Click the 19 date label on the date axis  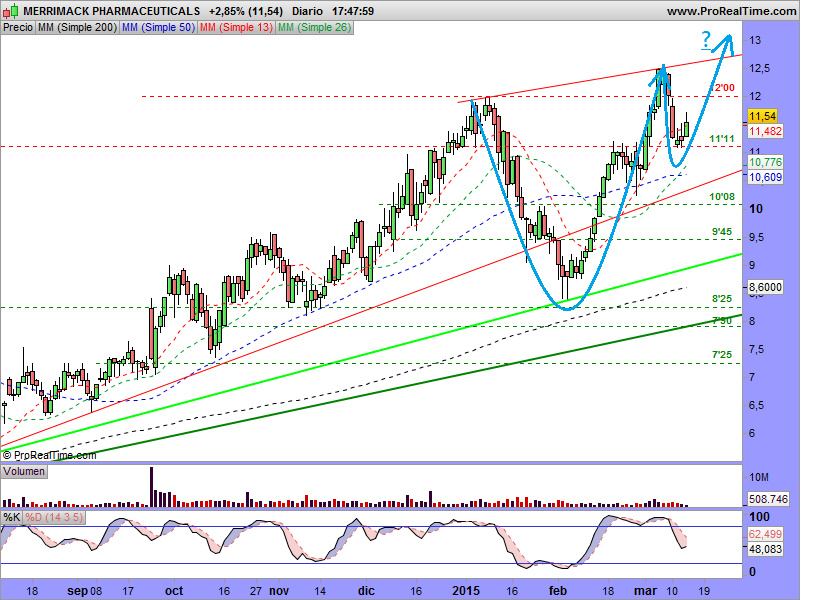tap(704, 591)
